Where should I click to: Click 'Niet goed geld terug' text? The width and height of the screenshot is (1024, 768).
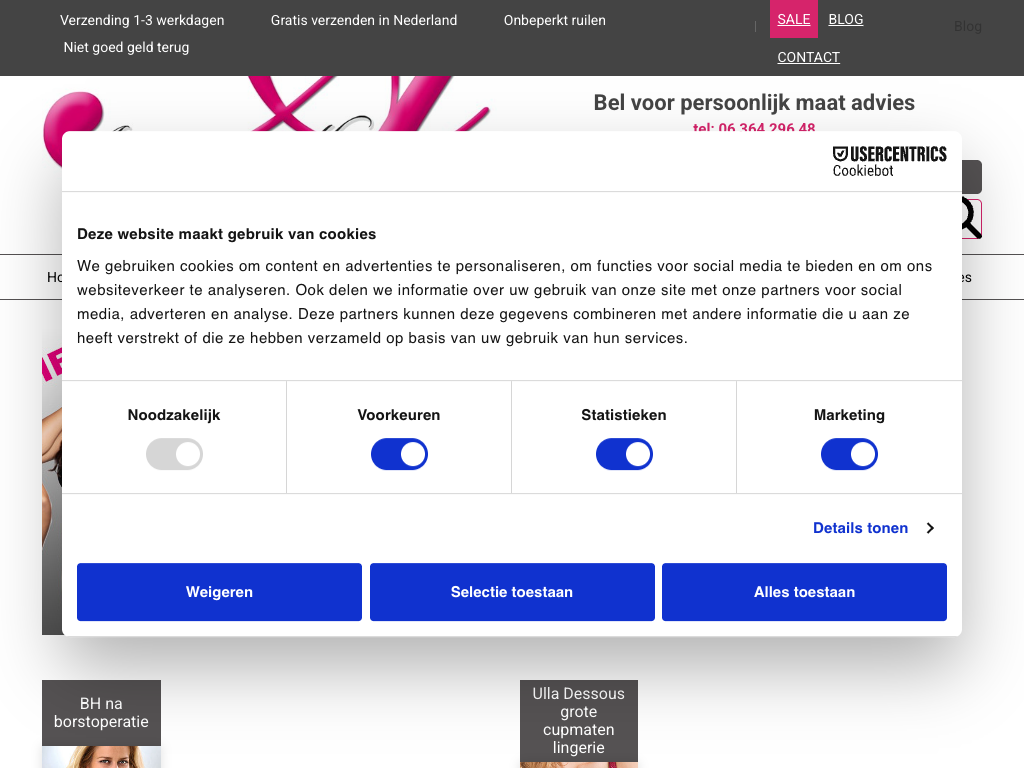[126, 47]
